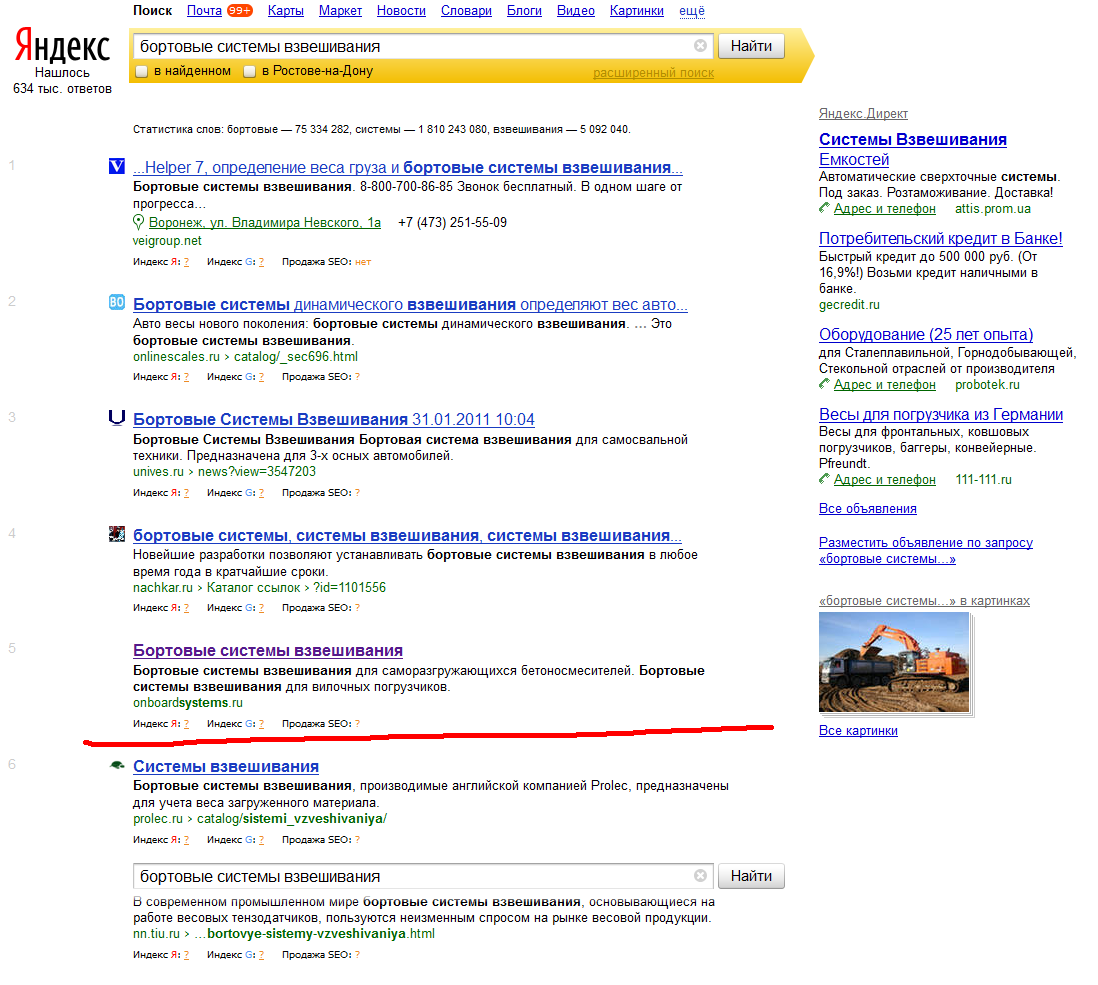The width and height of the screenshot is (1098, 985).
Task: Click the unives.ru favicon next to the third result
Action: [117, 418]
